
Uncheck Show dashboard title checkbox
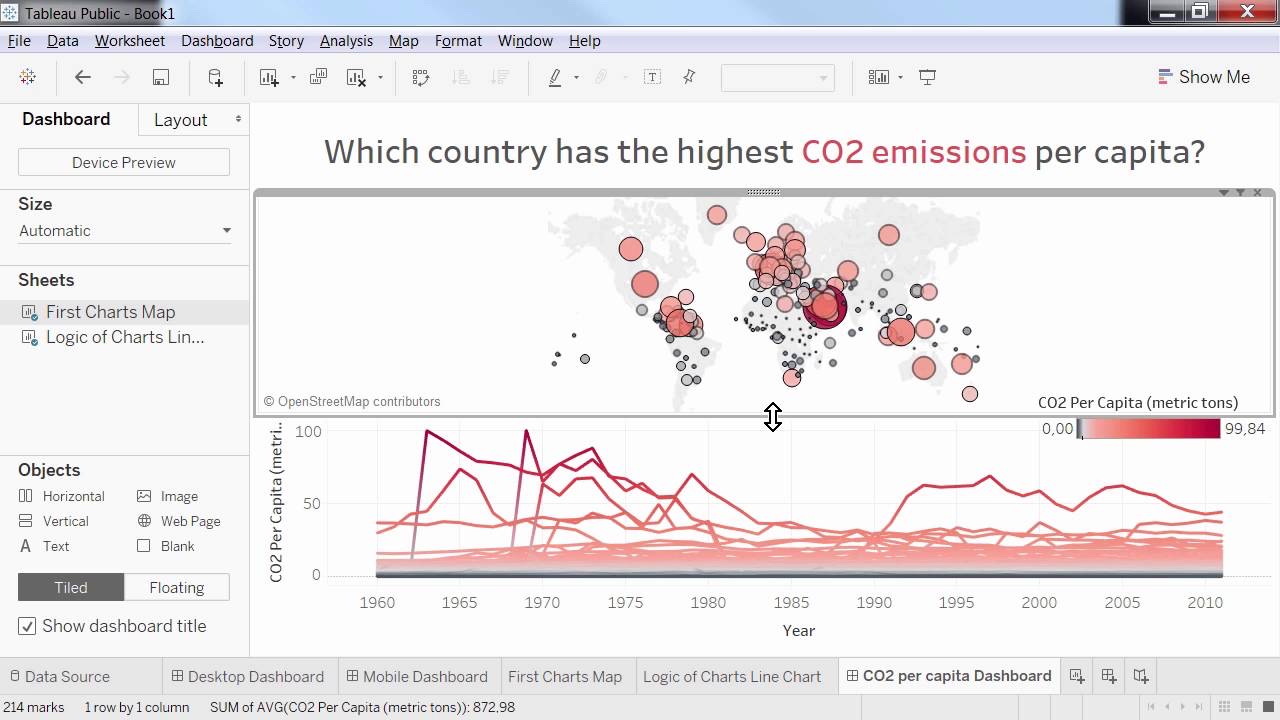click(x=28, y=626)
